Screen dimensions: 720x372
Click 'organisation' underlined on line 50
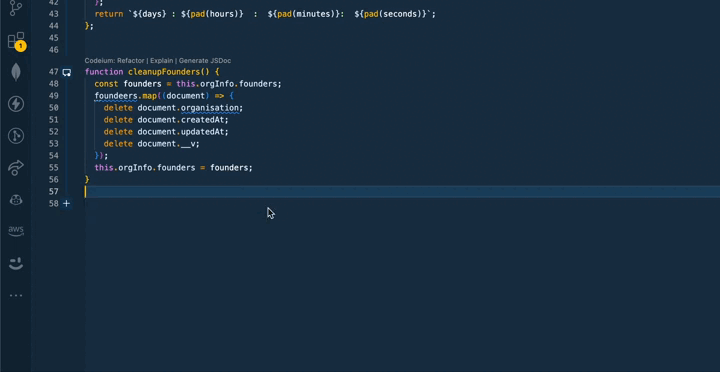(x=210, y=108)
